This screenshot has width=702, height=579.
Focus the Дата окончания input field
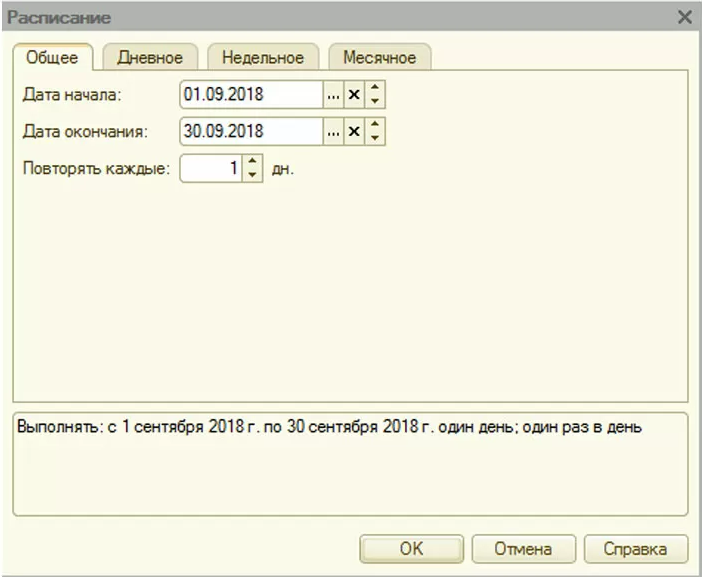click(x=250, y=131)
